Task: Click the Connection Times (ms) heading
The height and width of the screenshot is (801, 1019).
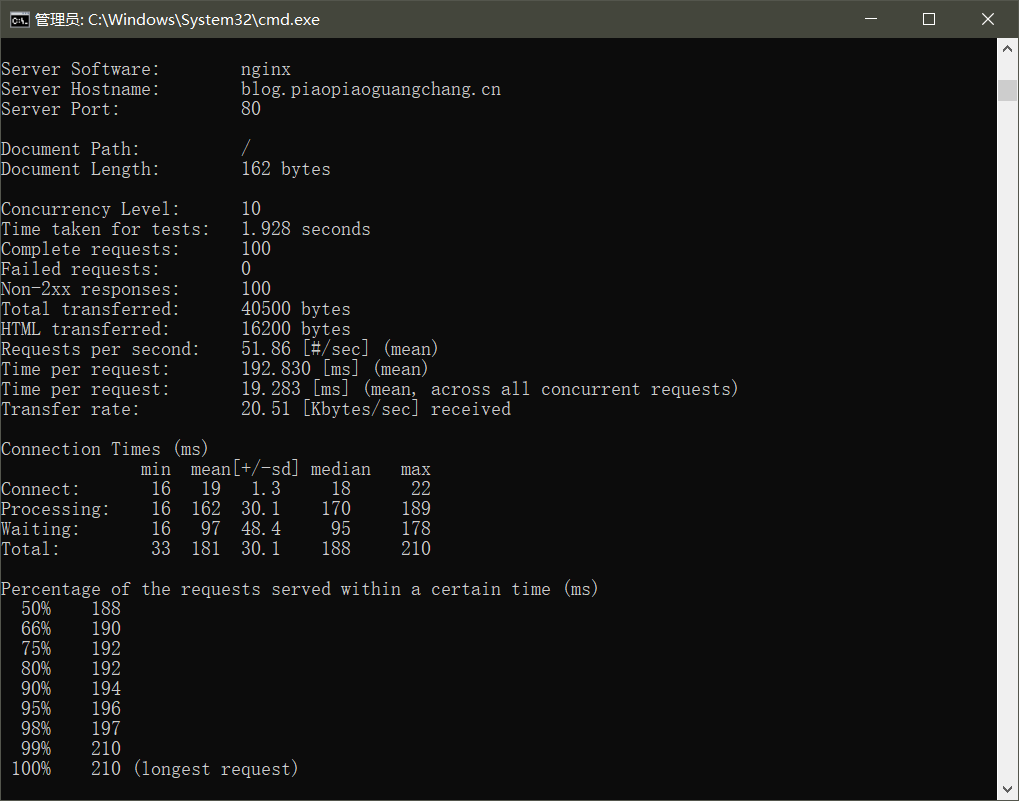Action: (105, 449)
